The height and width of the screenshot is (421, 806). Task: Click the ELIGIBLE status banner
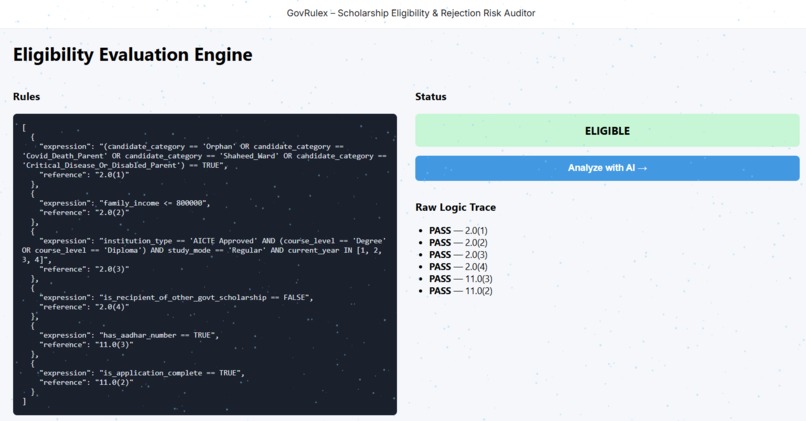pos(607,131)
